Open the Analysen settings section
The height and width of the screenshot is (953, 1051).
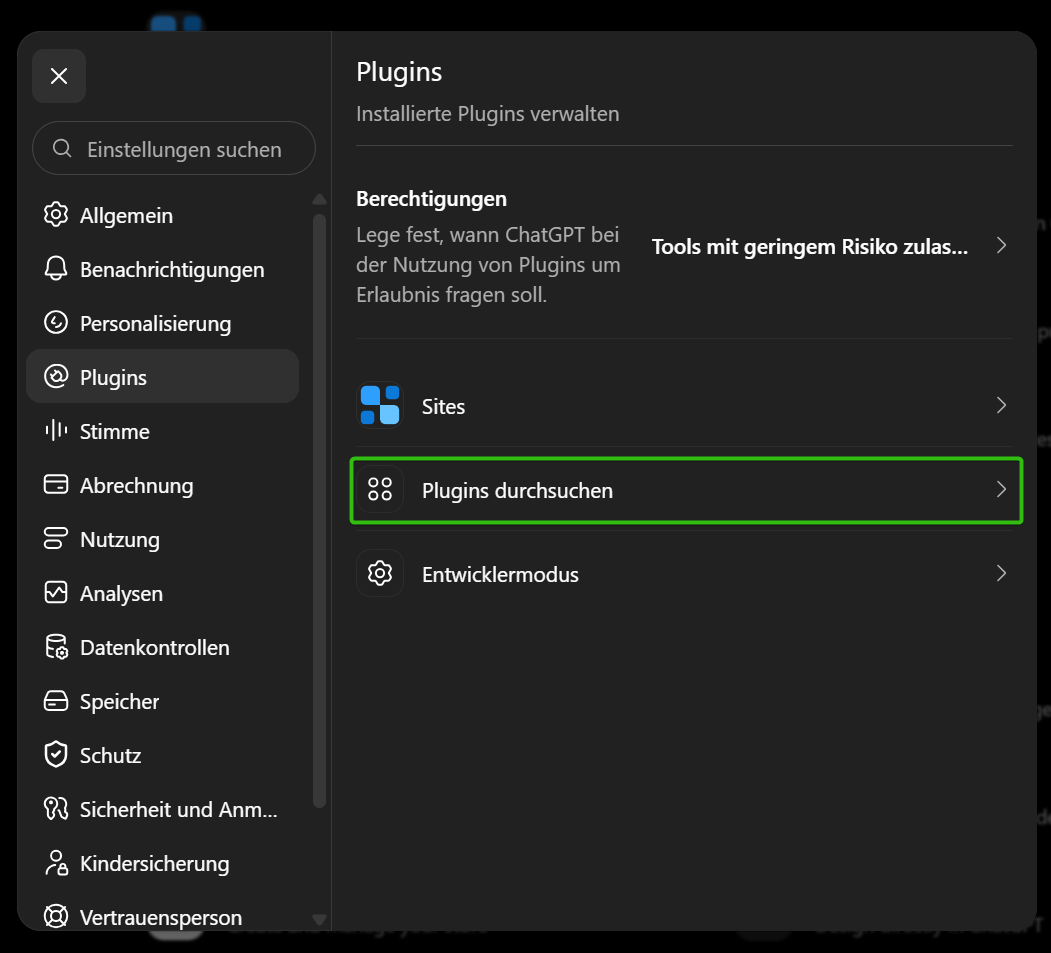[x=162, y=593]
